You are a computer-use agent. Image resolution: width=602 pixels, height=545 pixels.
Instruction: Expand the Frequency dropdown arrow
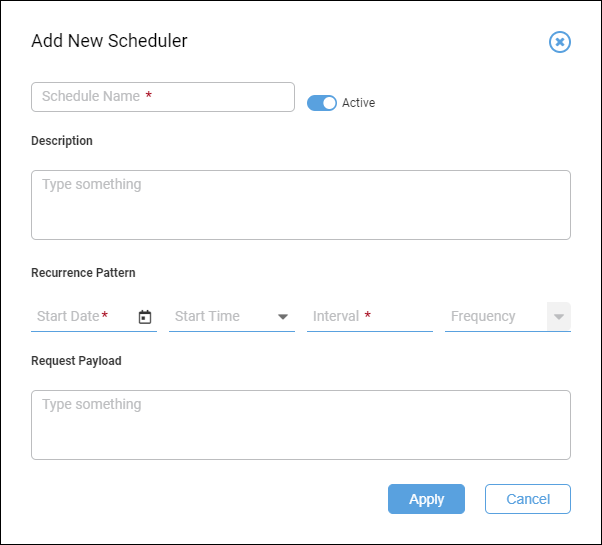559,317
